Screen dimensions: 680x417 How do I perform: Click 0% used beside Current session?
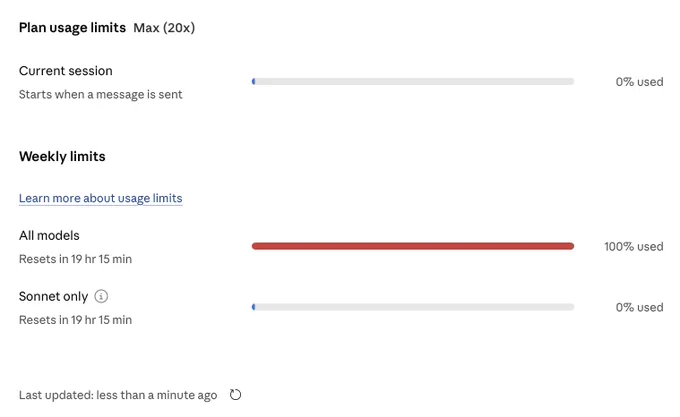[x=639, y=81]
